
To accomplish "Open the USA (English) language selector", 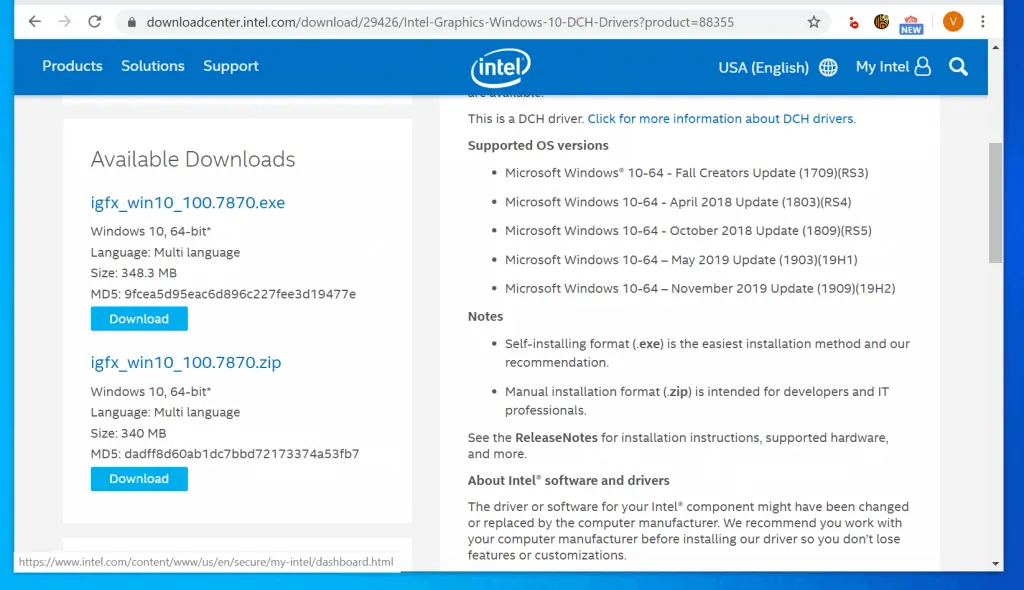I will [x=763, y=68].
